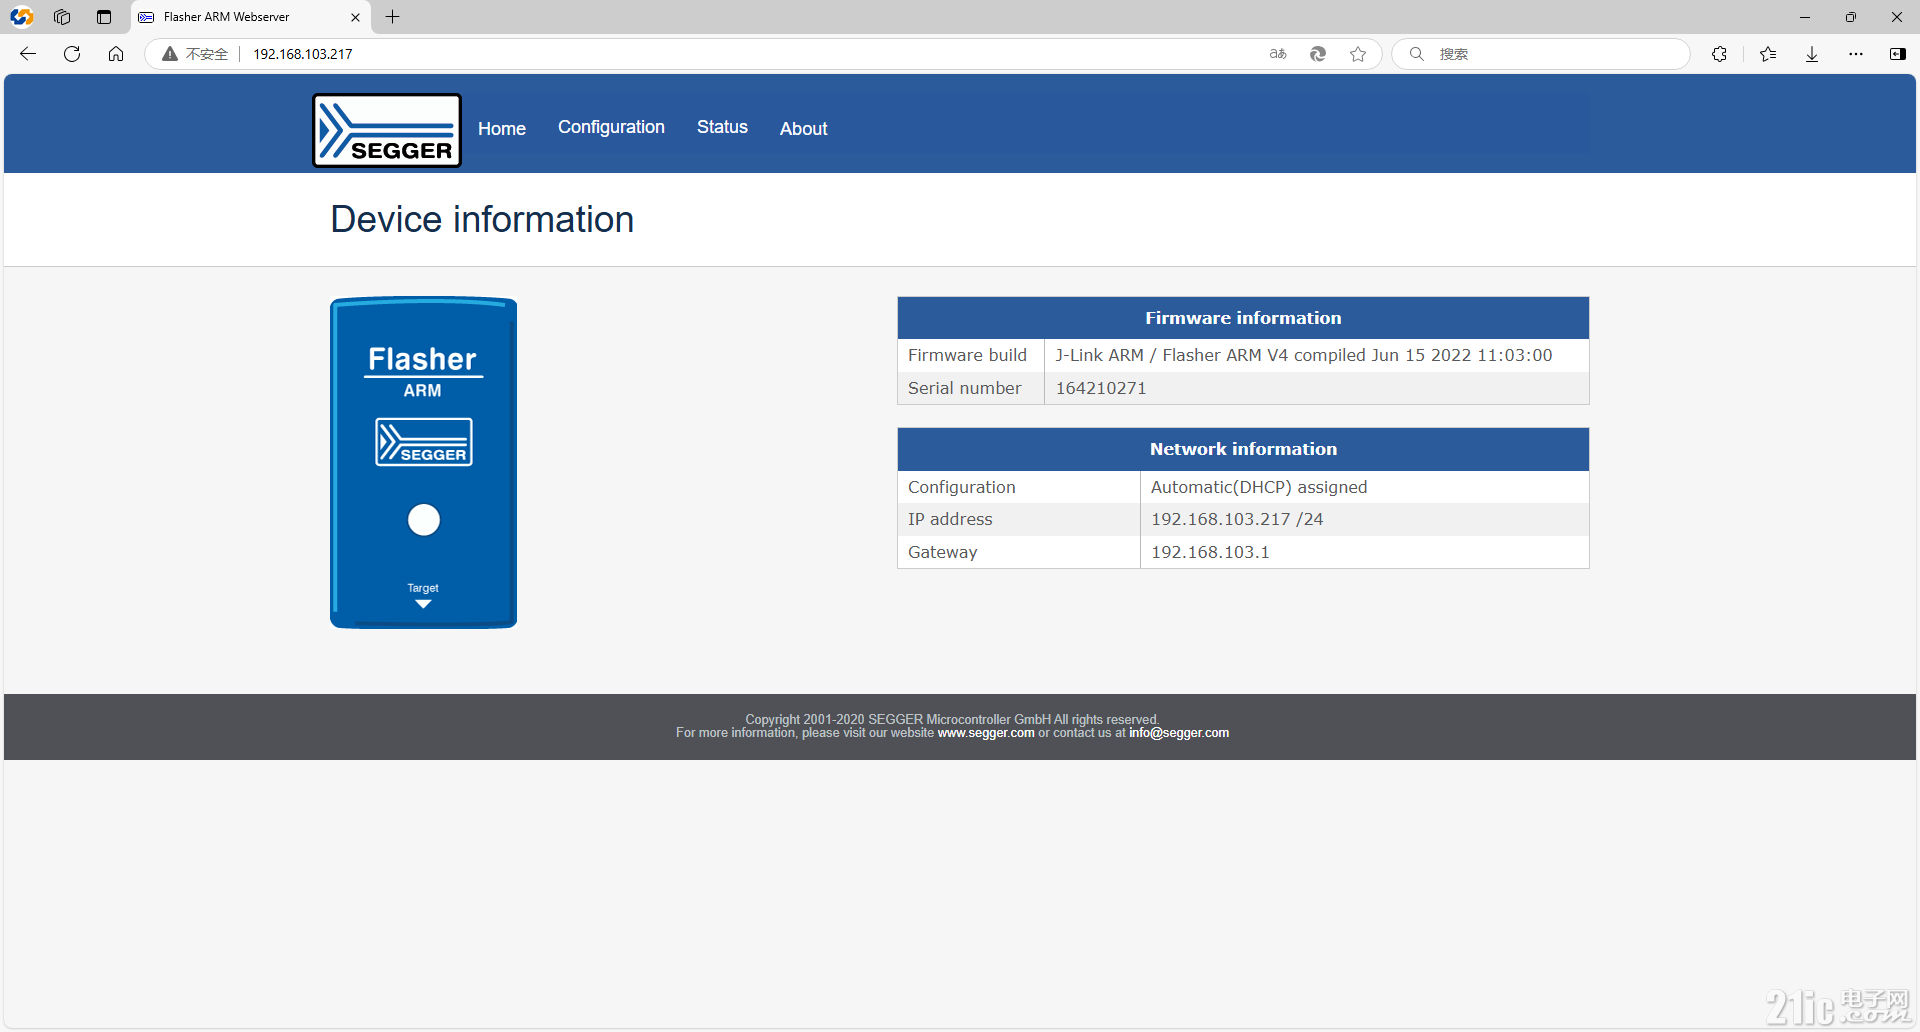Click gateway value 192.168.103.1

[1210, 552]
